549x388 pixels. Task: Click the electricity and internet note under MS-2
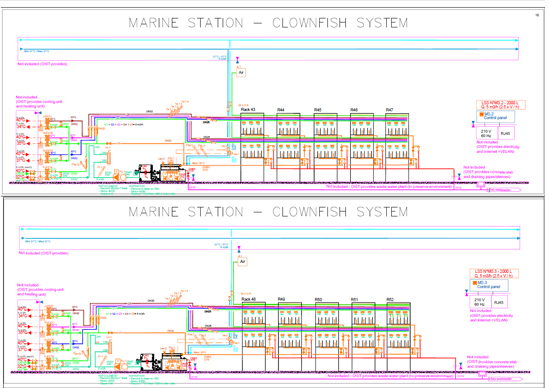[x=498, y=147]
